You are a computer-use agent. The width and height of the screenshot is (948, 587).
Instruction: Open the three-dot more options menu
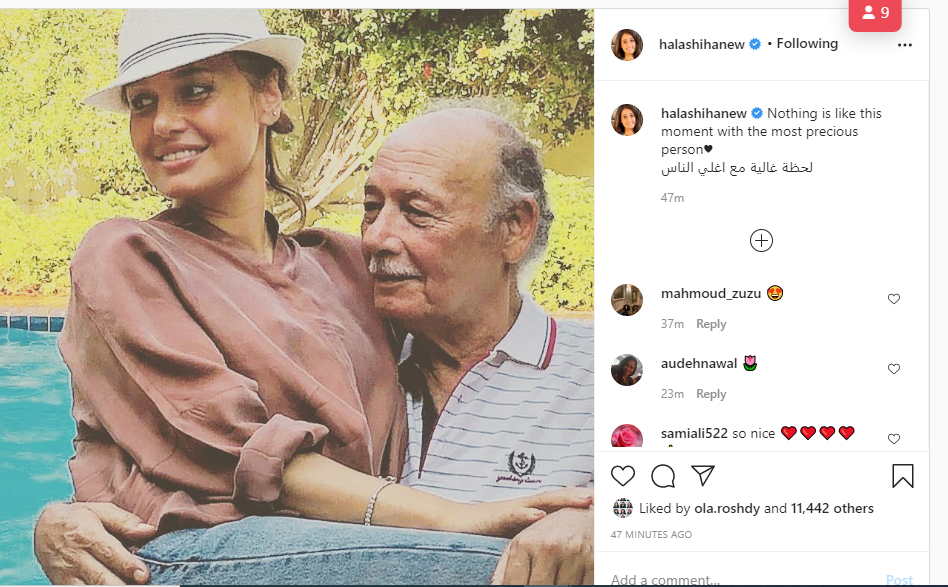coord(905,45)
